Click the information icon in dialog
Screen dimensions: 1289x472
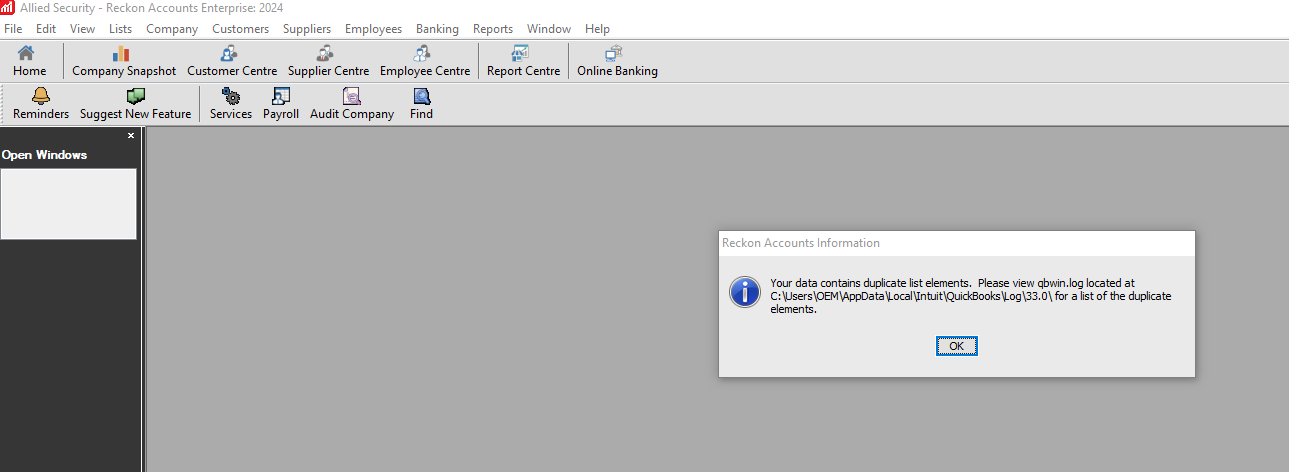pos(746,292)
